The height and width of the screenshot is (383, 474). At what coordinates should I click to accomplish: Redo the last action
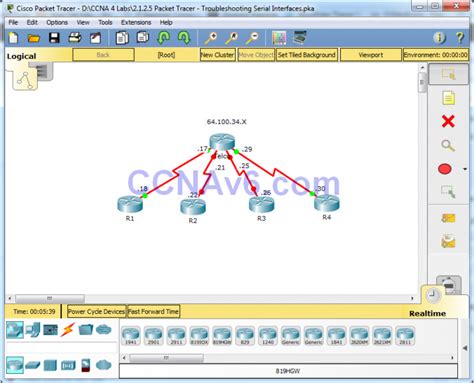184,38
